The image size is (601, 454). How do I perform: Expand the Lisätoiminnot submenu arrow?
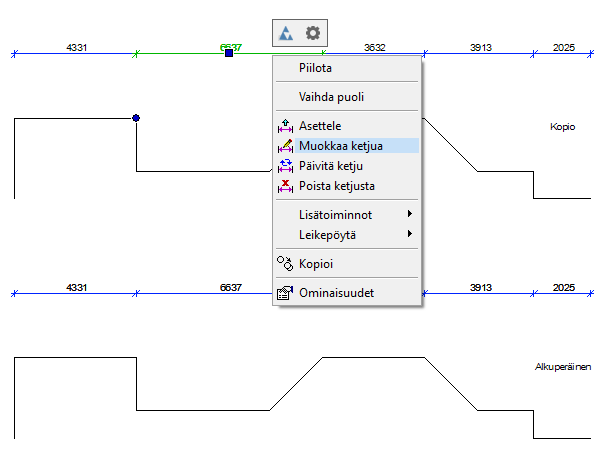coord(410,215)
